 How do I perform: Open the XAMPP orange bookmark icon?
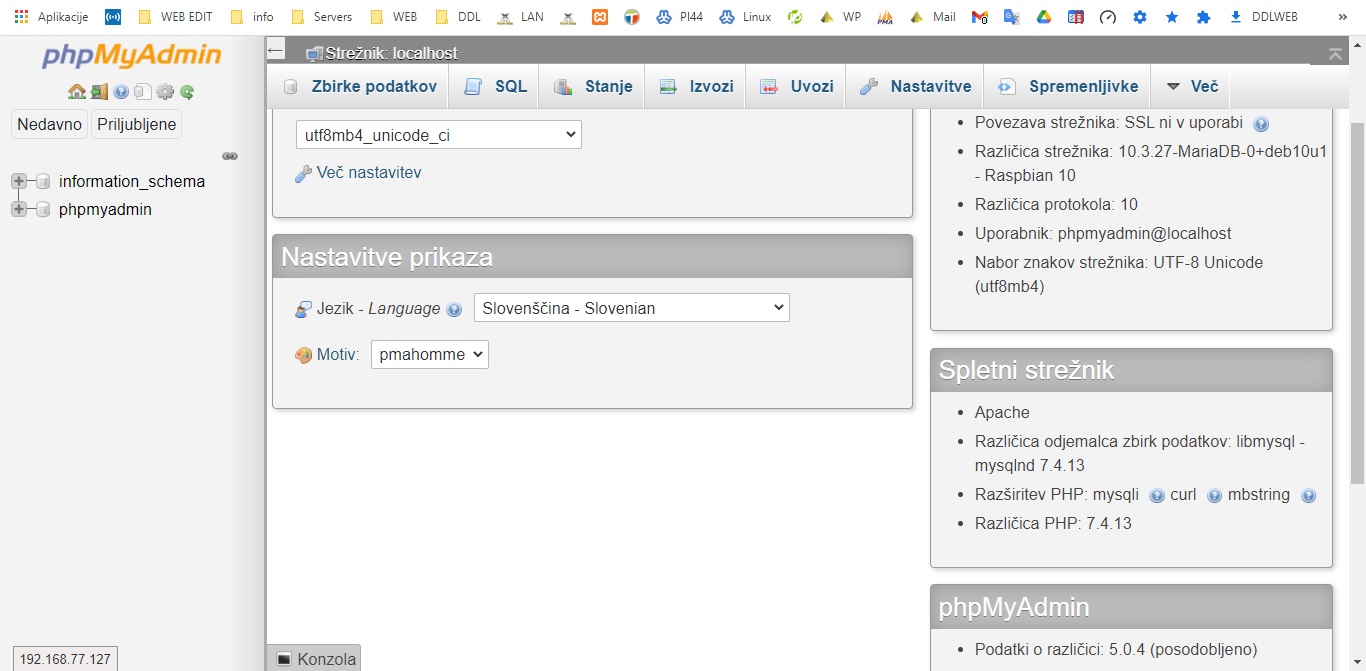point(599,17)
